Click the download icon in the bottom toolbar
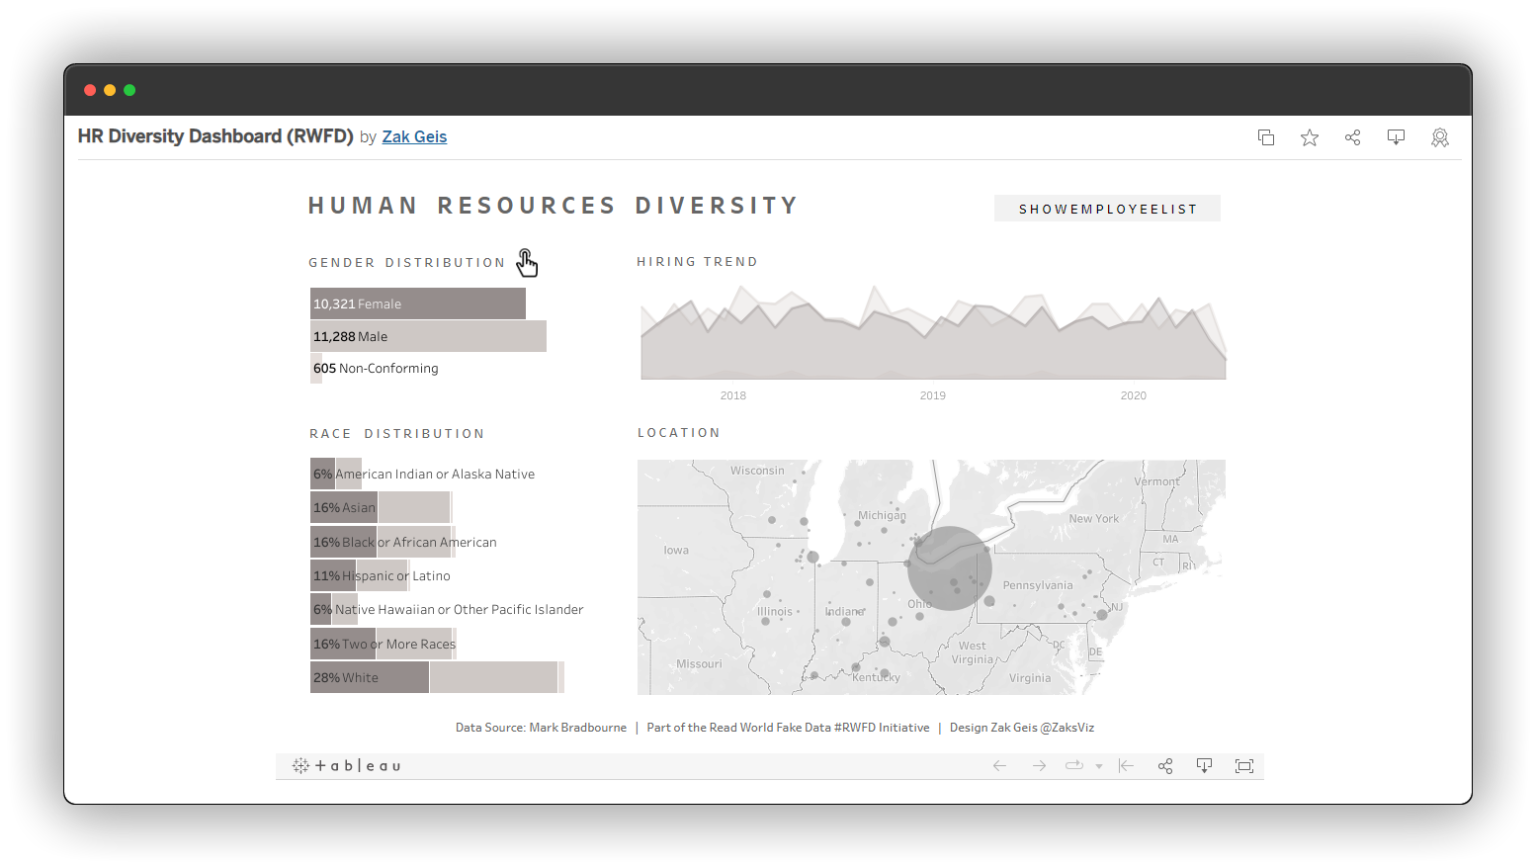The image size is (1536, 868). pos(1204,765)
